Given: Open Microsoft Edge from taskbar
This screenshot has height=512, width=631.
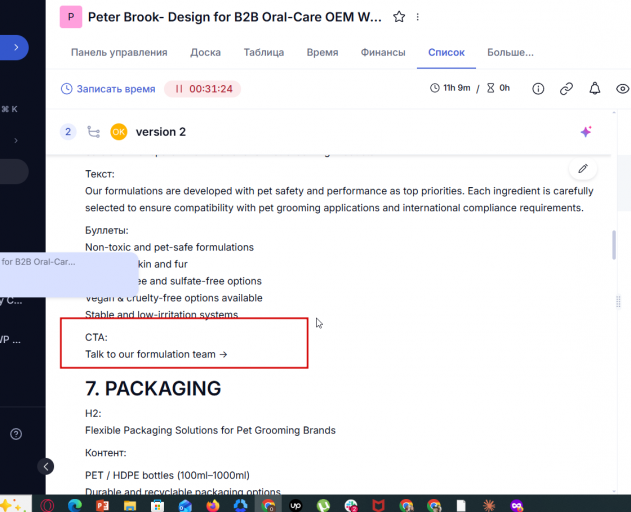Looking at the screenshot, I should coord(75,505).
